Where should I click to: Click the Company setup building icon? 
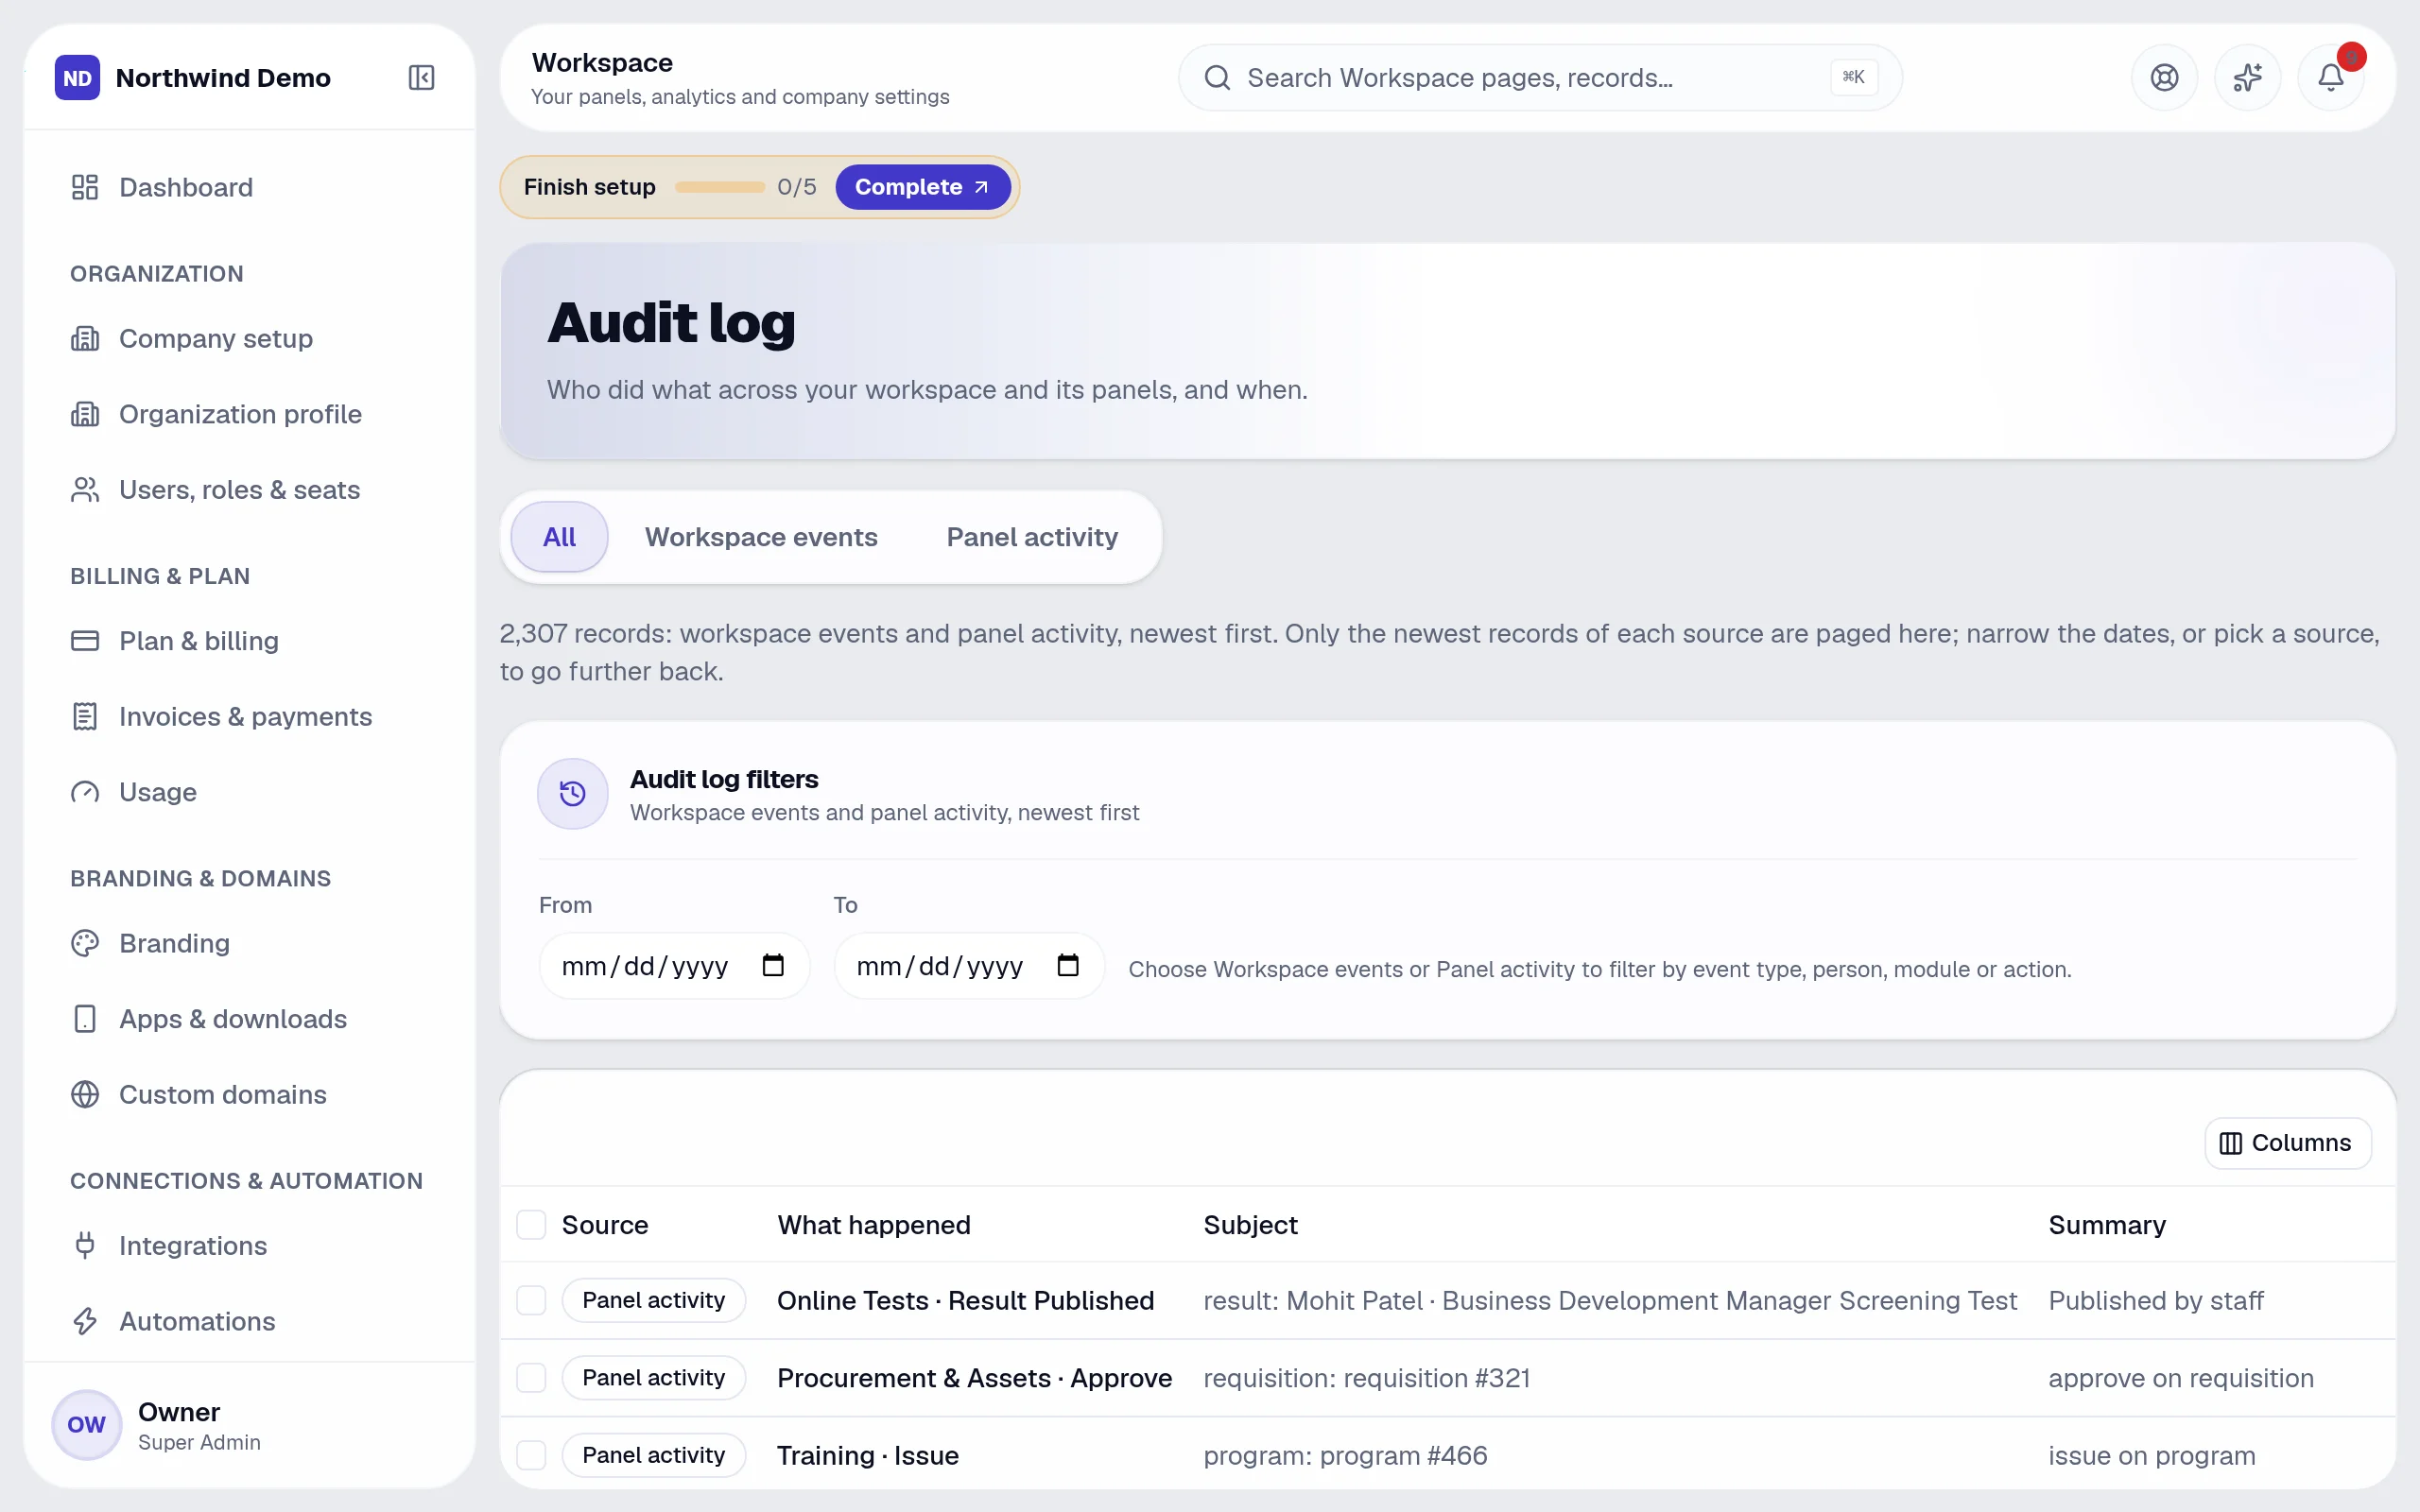85,338
